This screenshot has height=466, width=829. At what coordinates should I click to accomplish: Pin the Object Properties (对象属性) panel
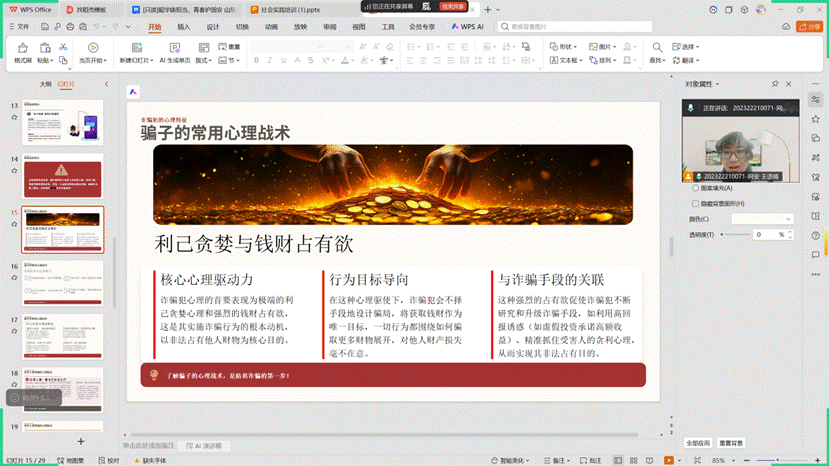[775, 84]
